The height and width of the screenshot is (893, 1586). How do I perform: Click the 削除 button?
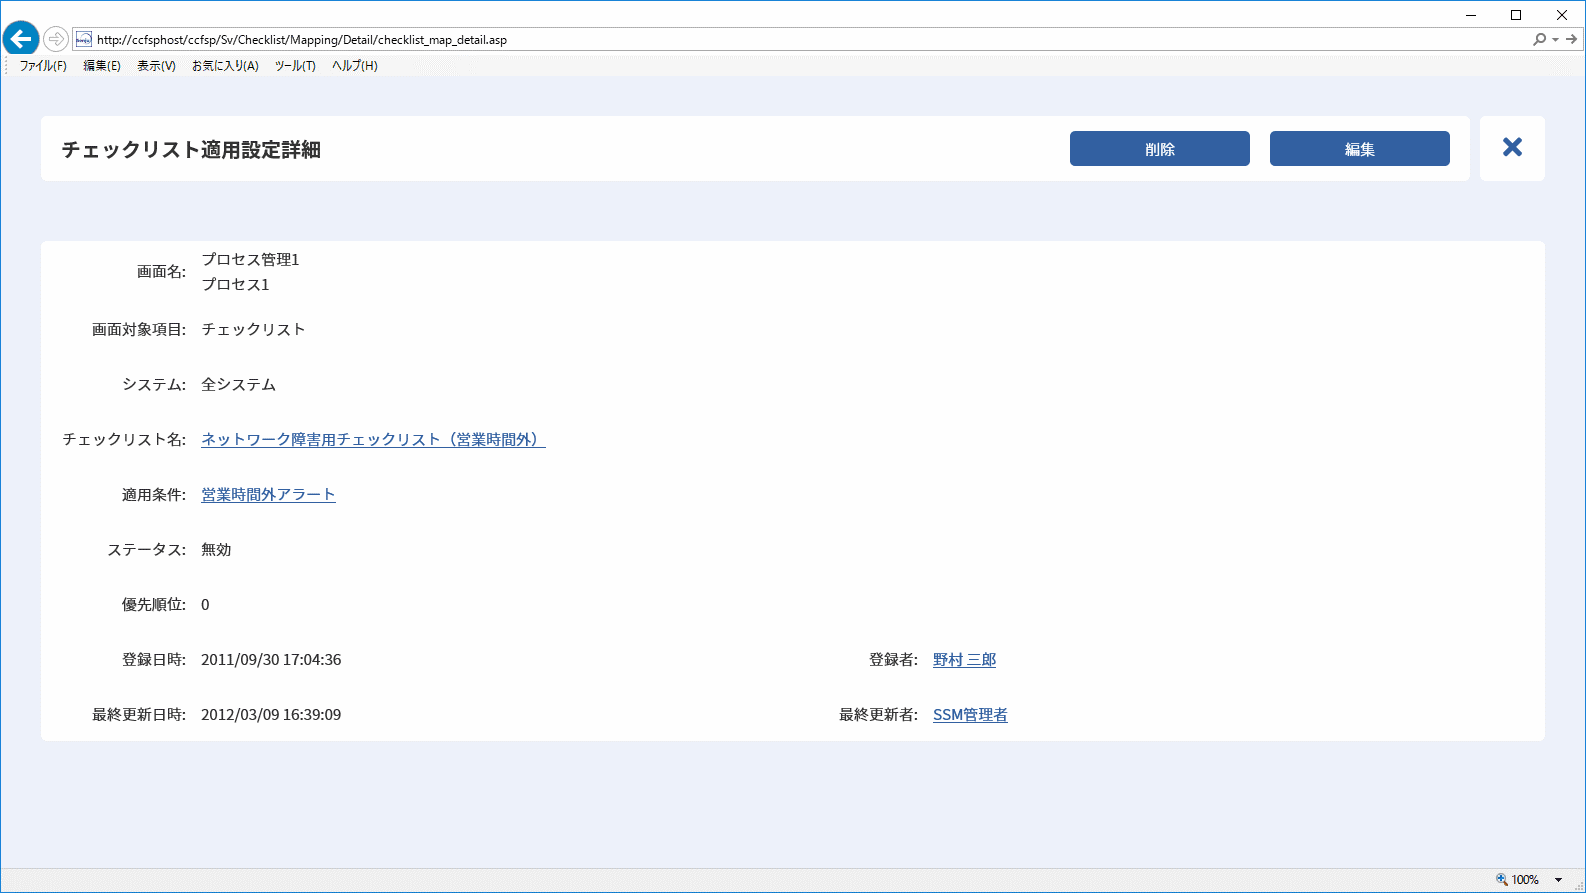[x=1160, y=149]
